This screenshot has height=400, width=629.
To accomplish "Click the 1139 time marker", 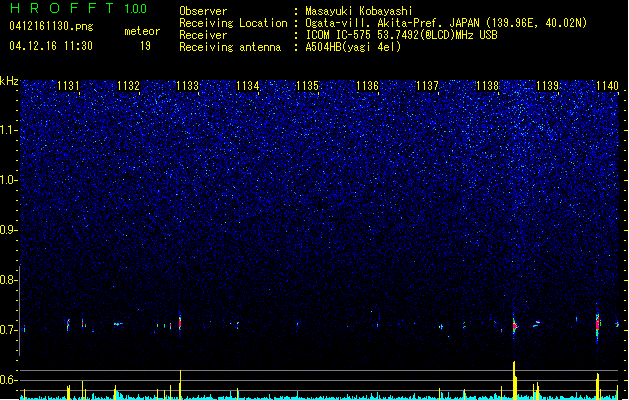I will pos(548,86).
